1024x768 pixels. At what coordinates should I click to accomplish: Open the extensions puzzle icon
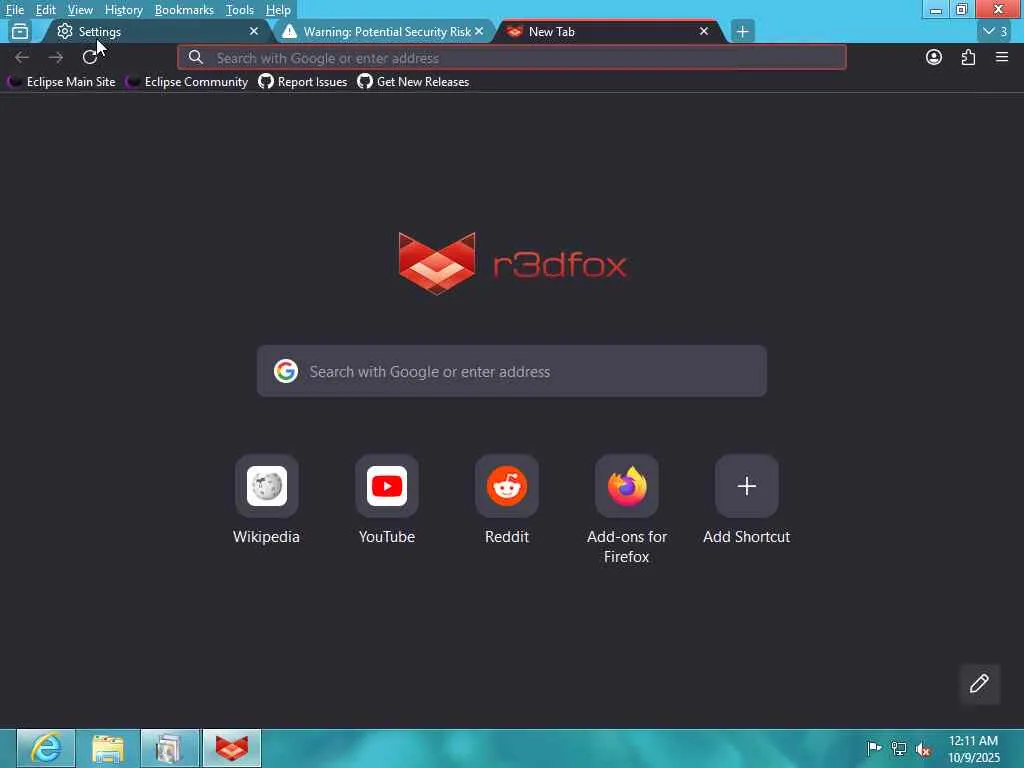point(968,57)
